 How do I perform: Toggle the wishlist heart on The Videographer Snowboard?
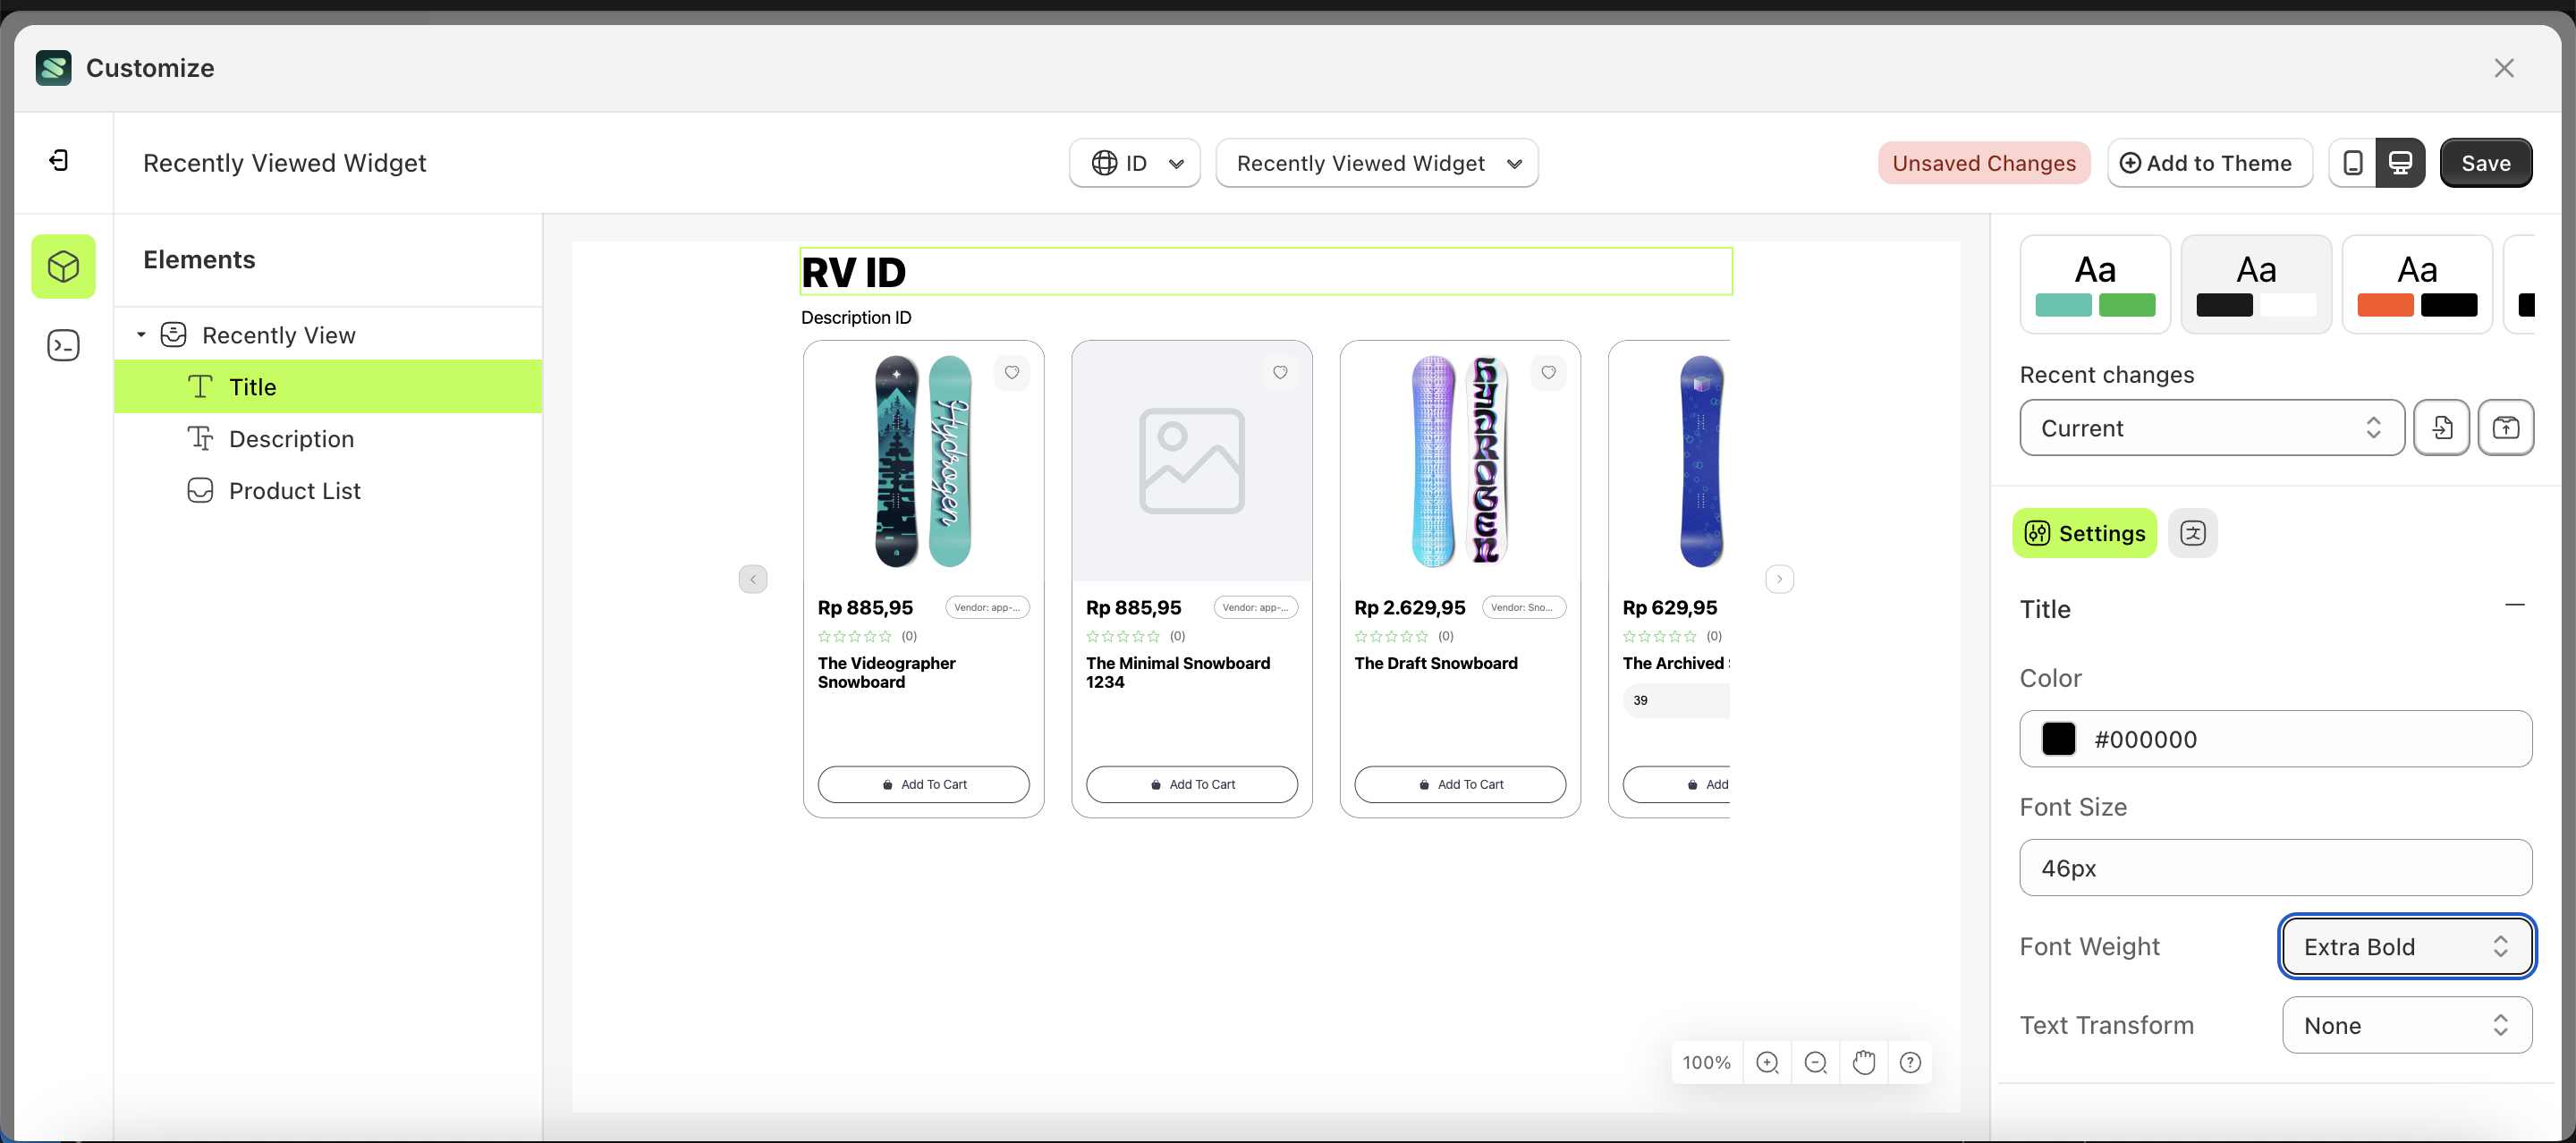(x=1011, y=372)
